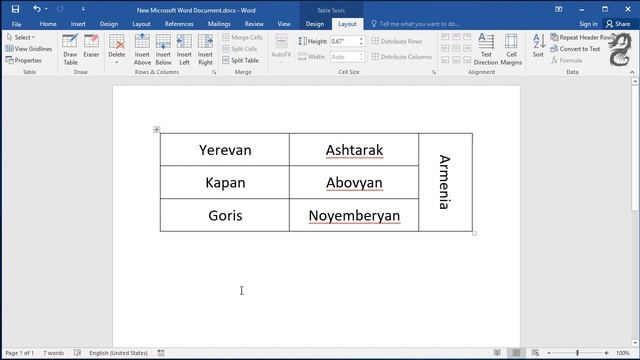
Task: Open the File menu
Action: pos(16,24)
